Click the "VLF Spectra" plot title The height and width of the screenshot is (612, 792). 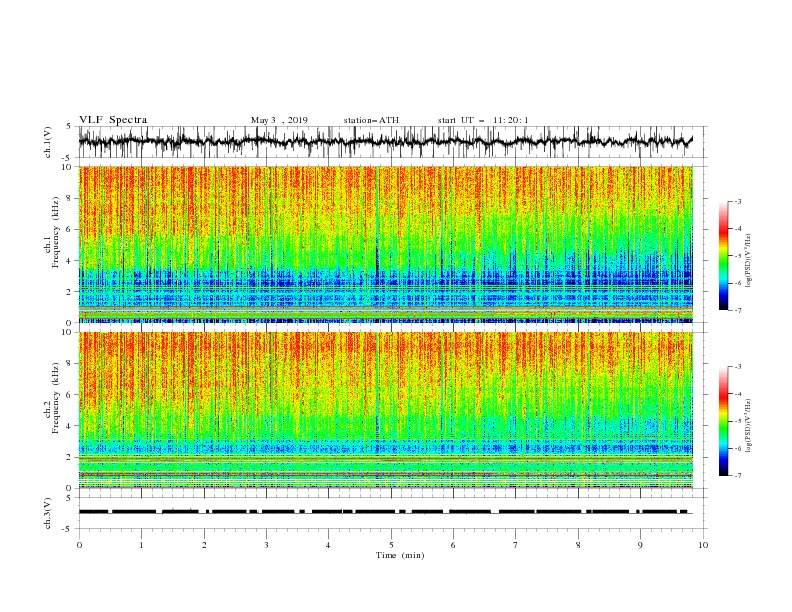113,120
